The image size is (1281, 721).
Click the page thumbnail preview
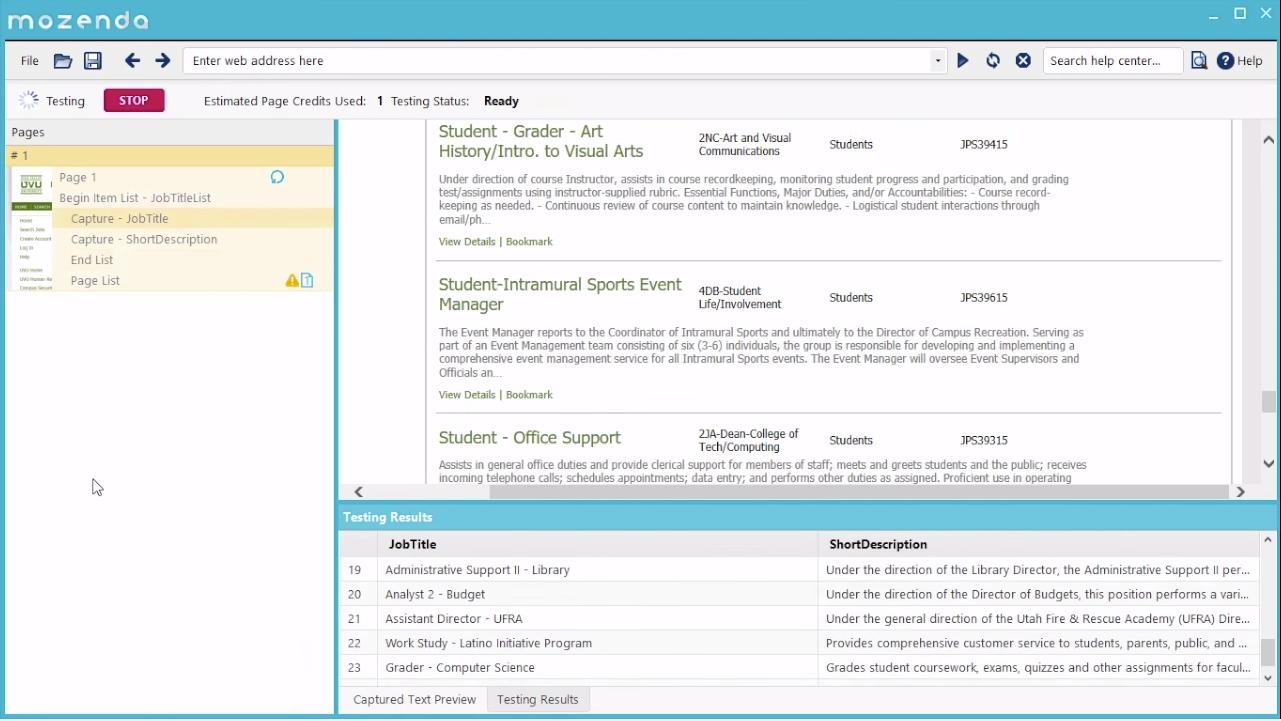tap(31, 231)
